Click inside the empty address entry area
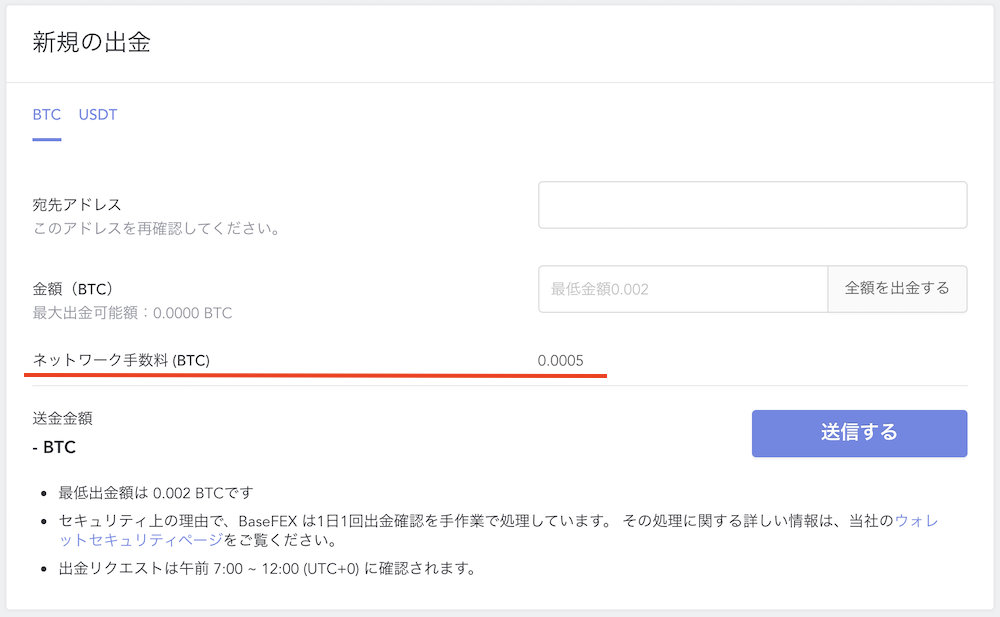 pyautogui.click(x=752, y=204)
